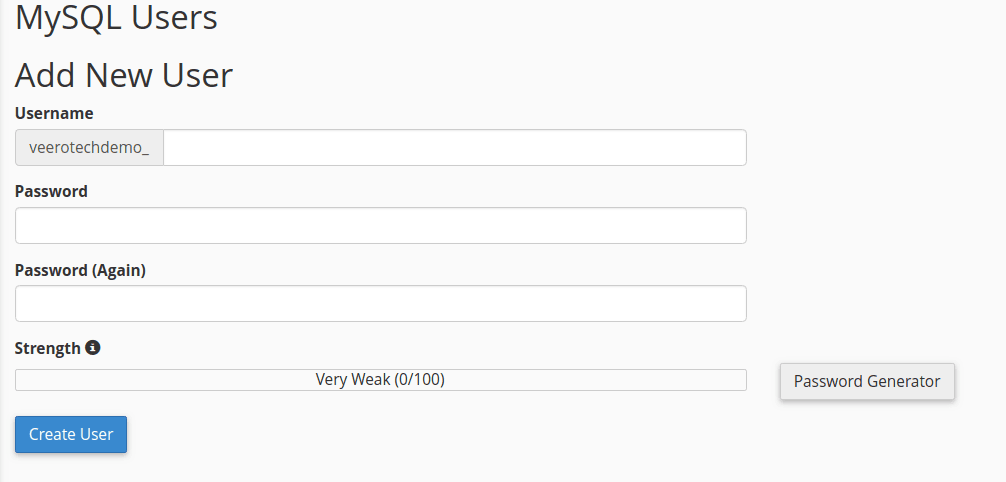Click the Strength info icon

coord(93,348)
